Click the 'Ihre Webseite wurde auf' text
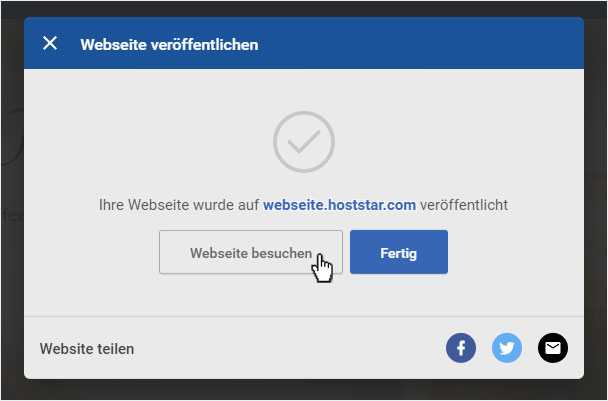This screenshot has height=401, width=608. click(x=179, y=205)
